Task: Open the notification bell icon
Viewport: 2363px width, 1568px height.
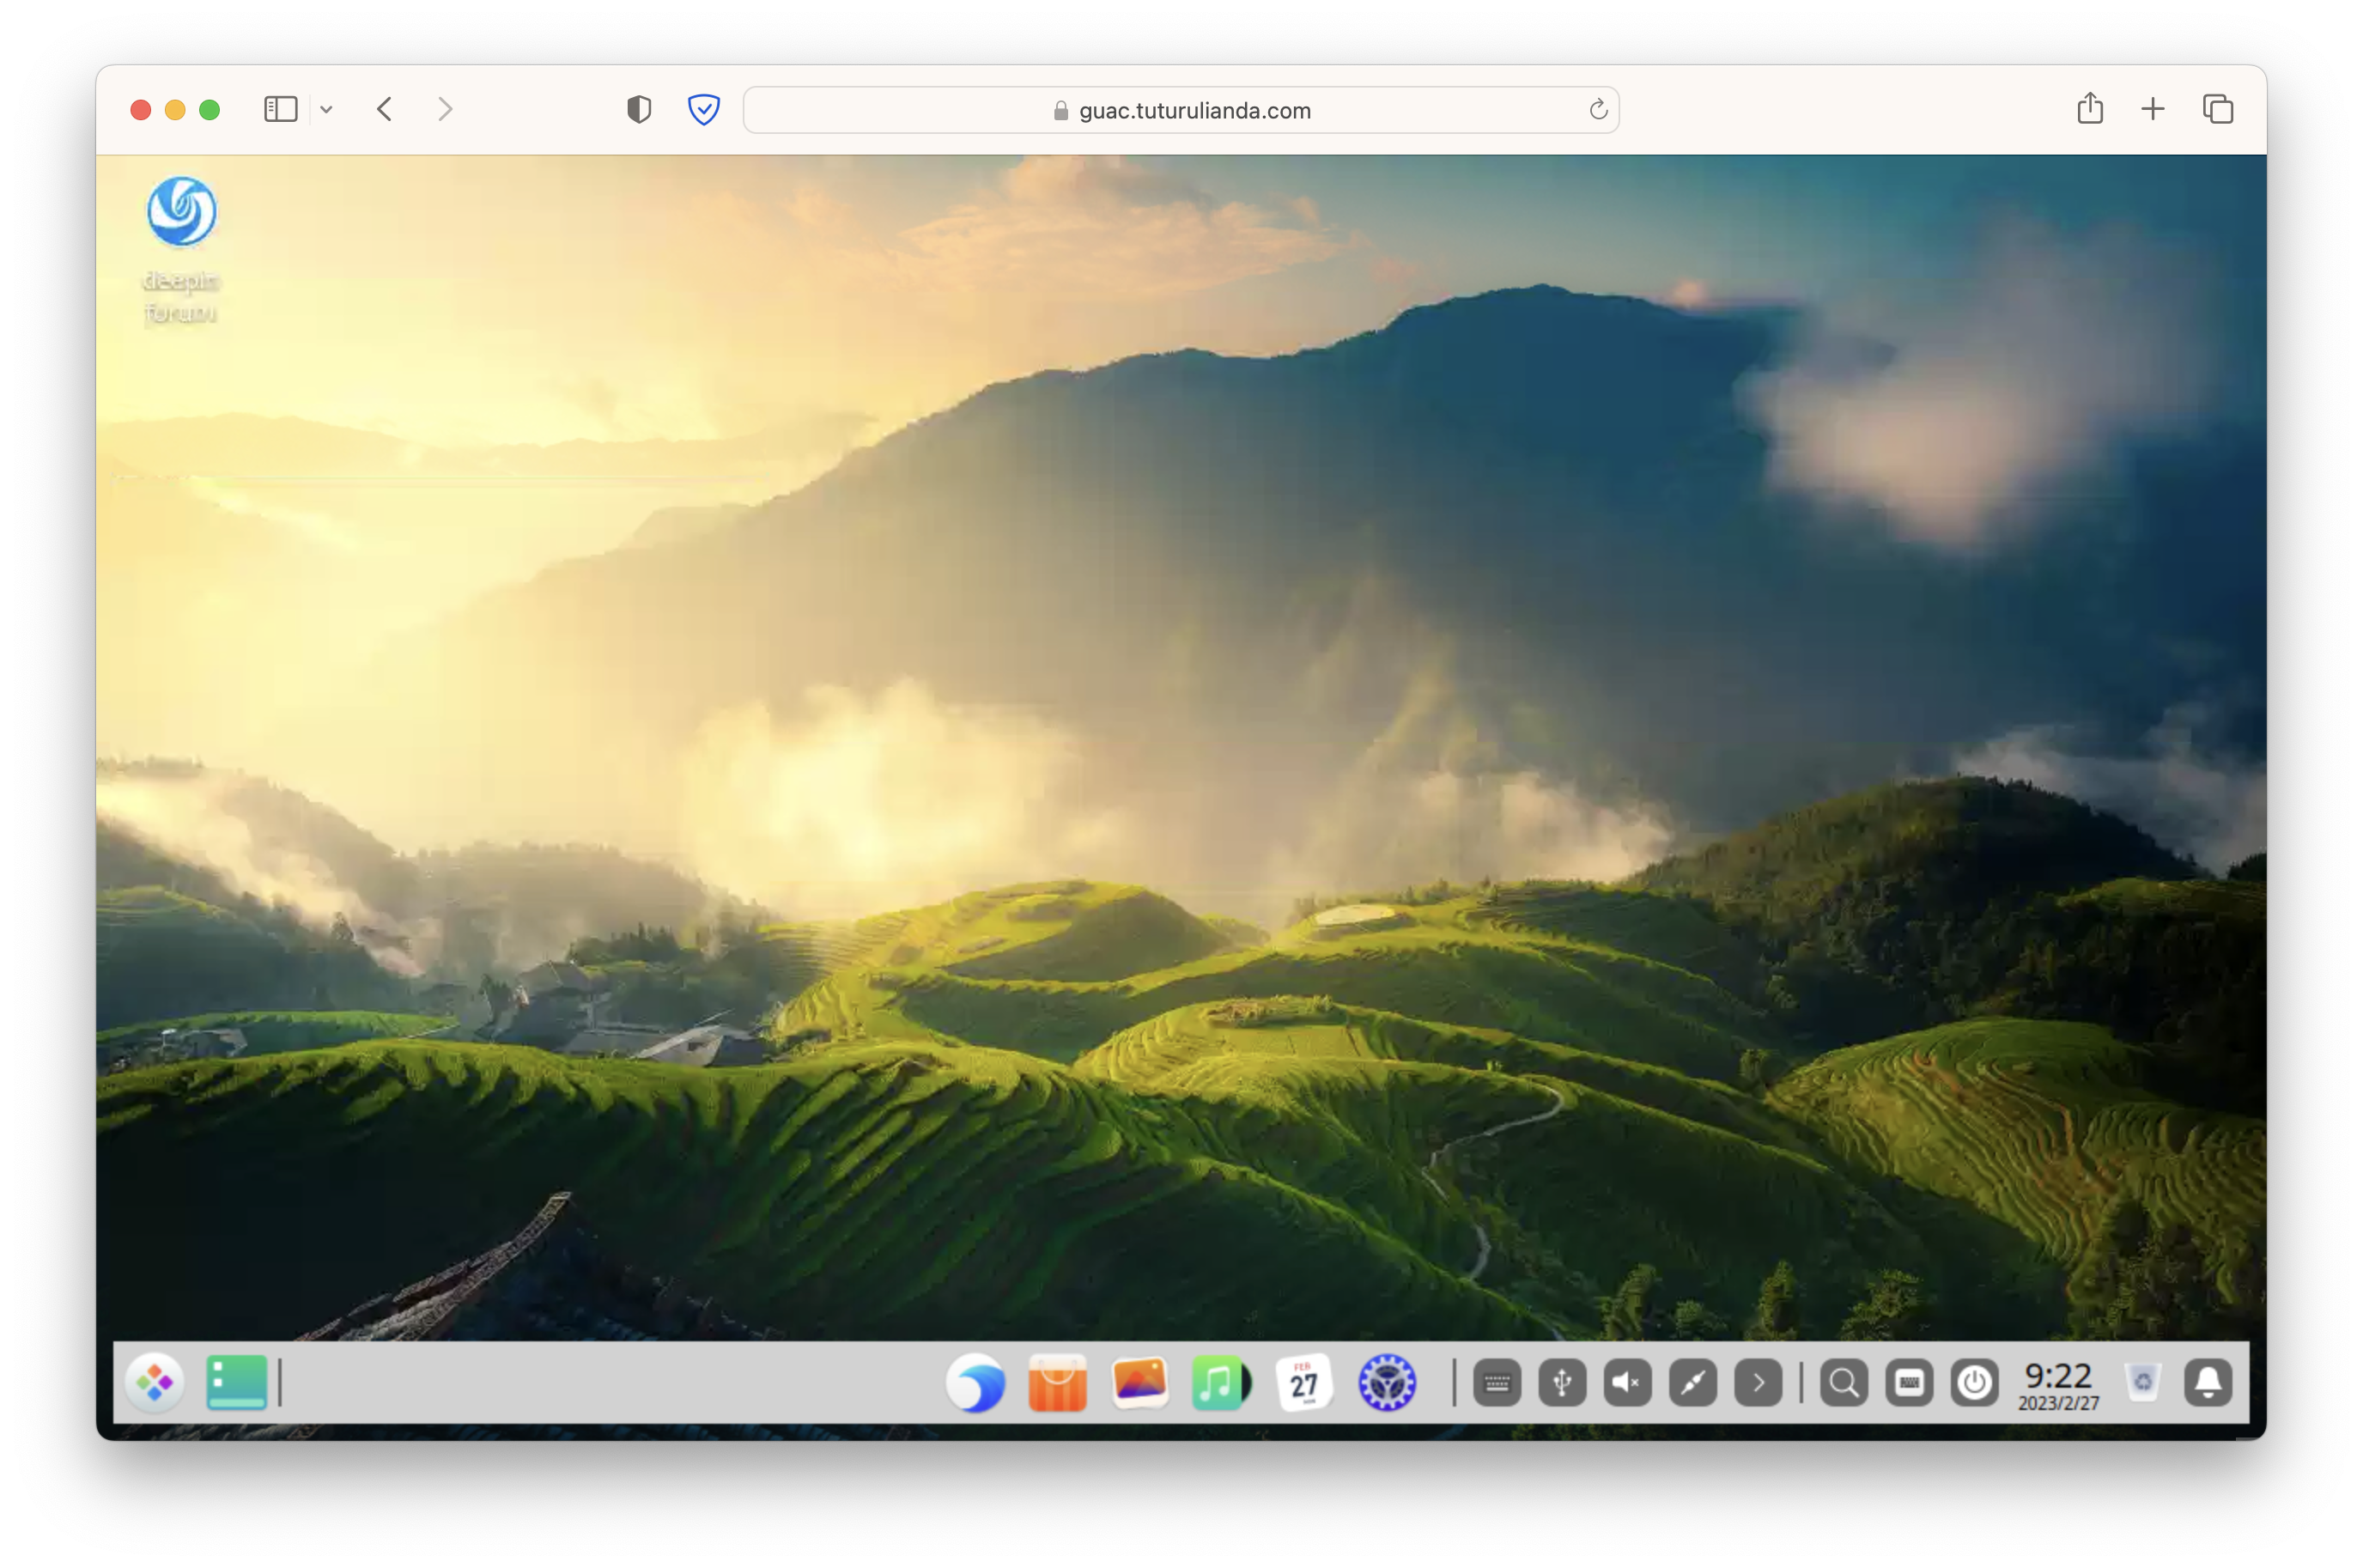Action: point(2208,1383)
